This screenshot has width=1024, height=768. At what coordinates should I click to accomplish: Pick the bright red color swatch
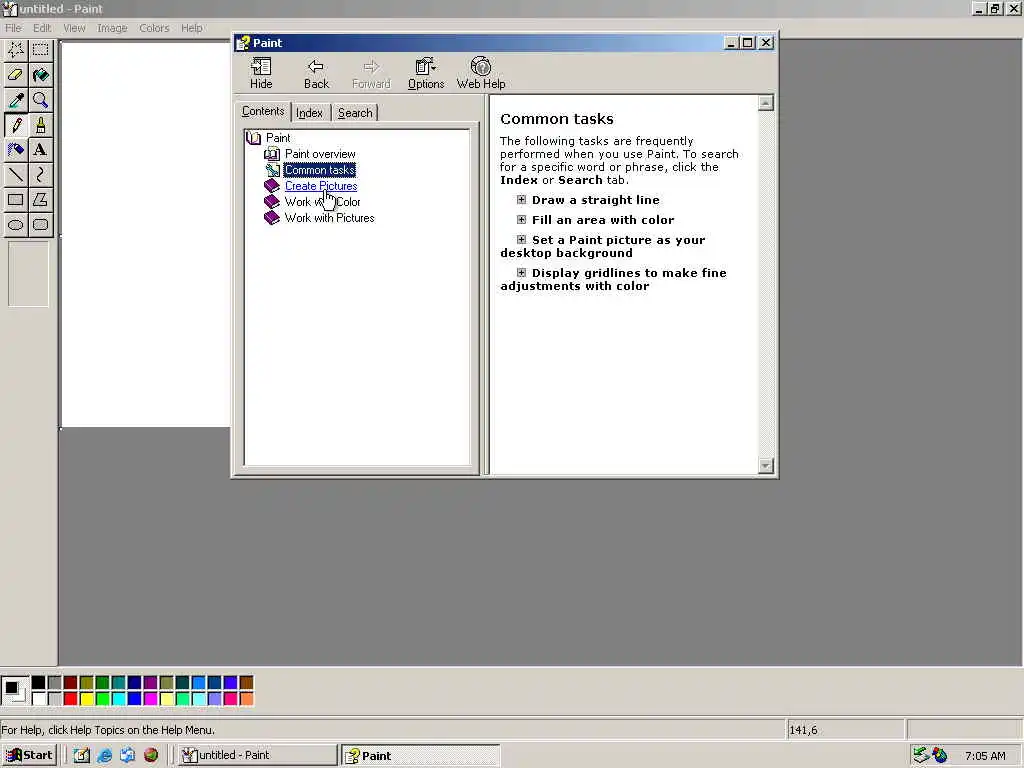pyautogui.click(x=71, y=699)
